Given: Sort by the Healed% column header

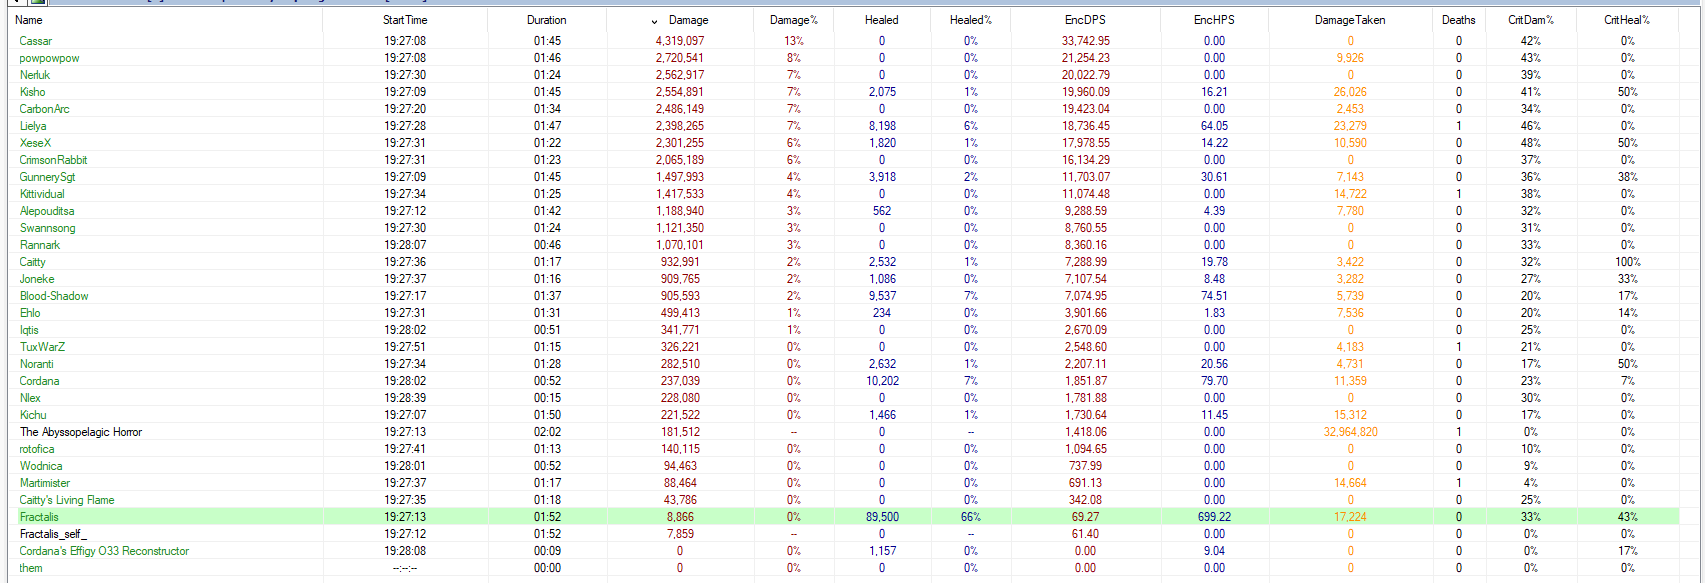Looking at the screenshot, I should (x=970, y=20).
